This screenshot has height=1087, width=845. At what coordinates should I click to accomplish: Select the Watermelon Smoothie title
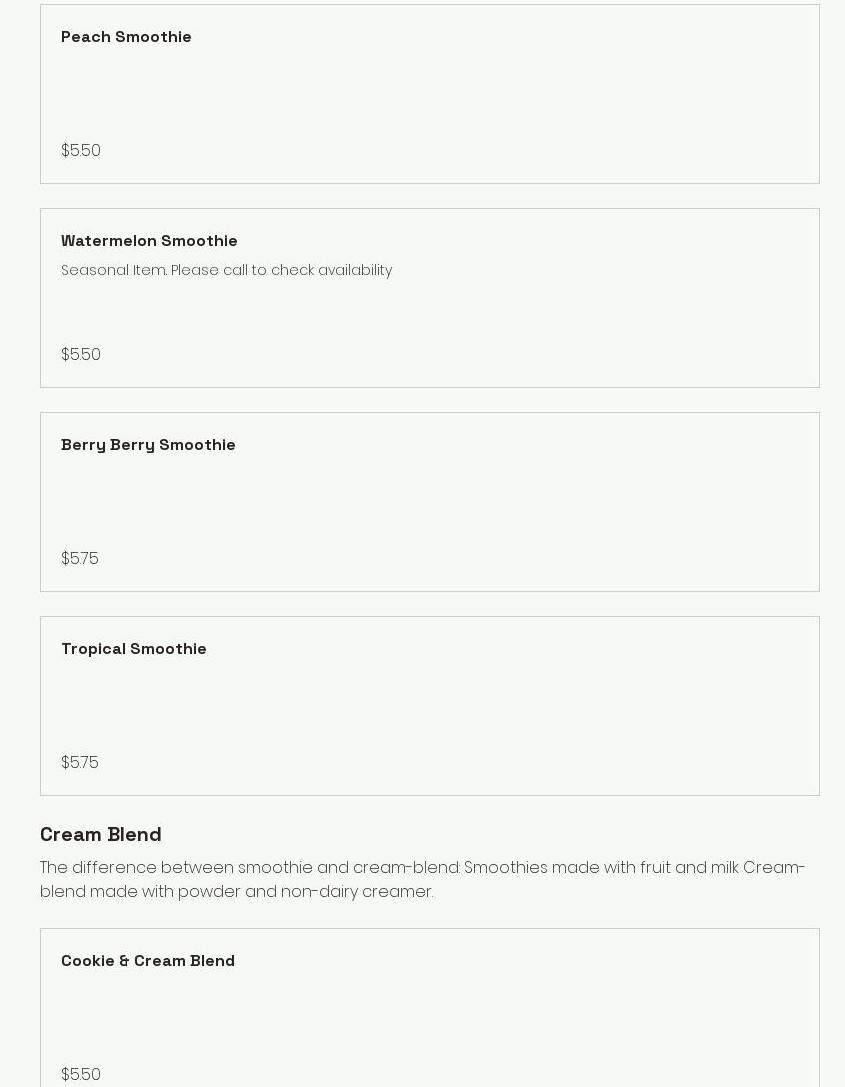(149, 241)
